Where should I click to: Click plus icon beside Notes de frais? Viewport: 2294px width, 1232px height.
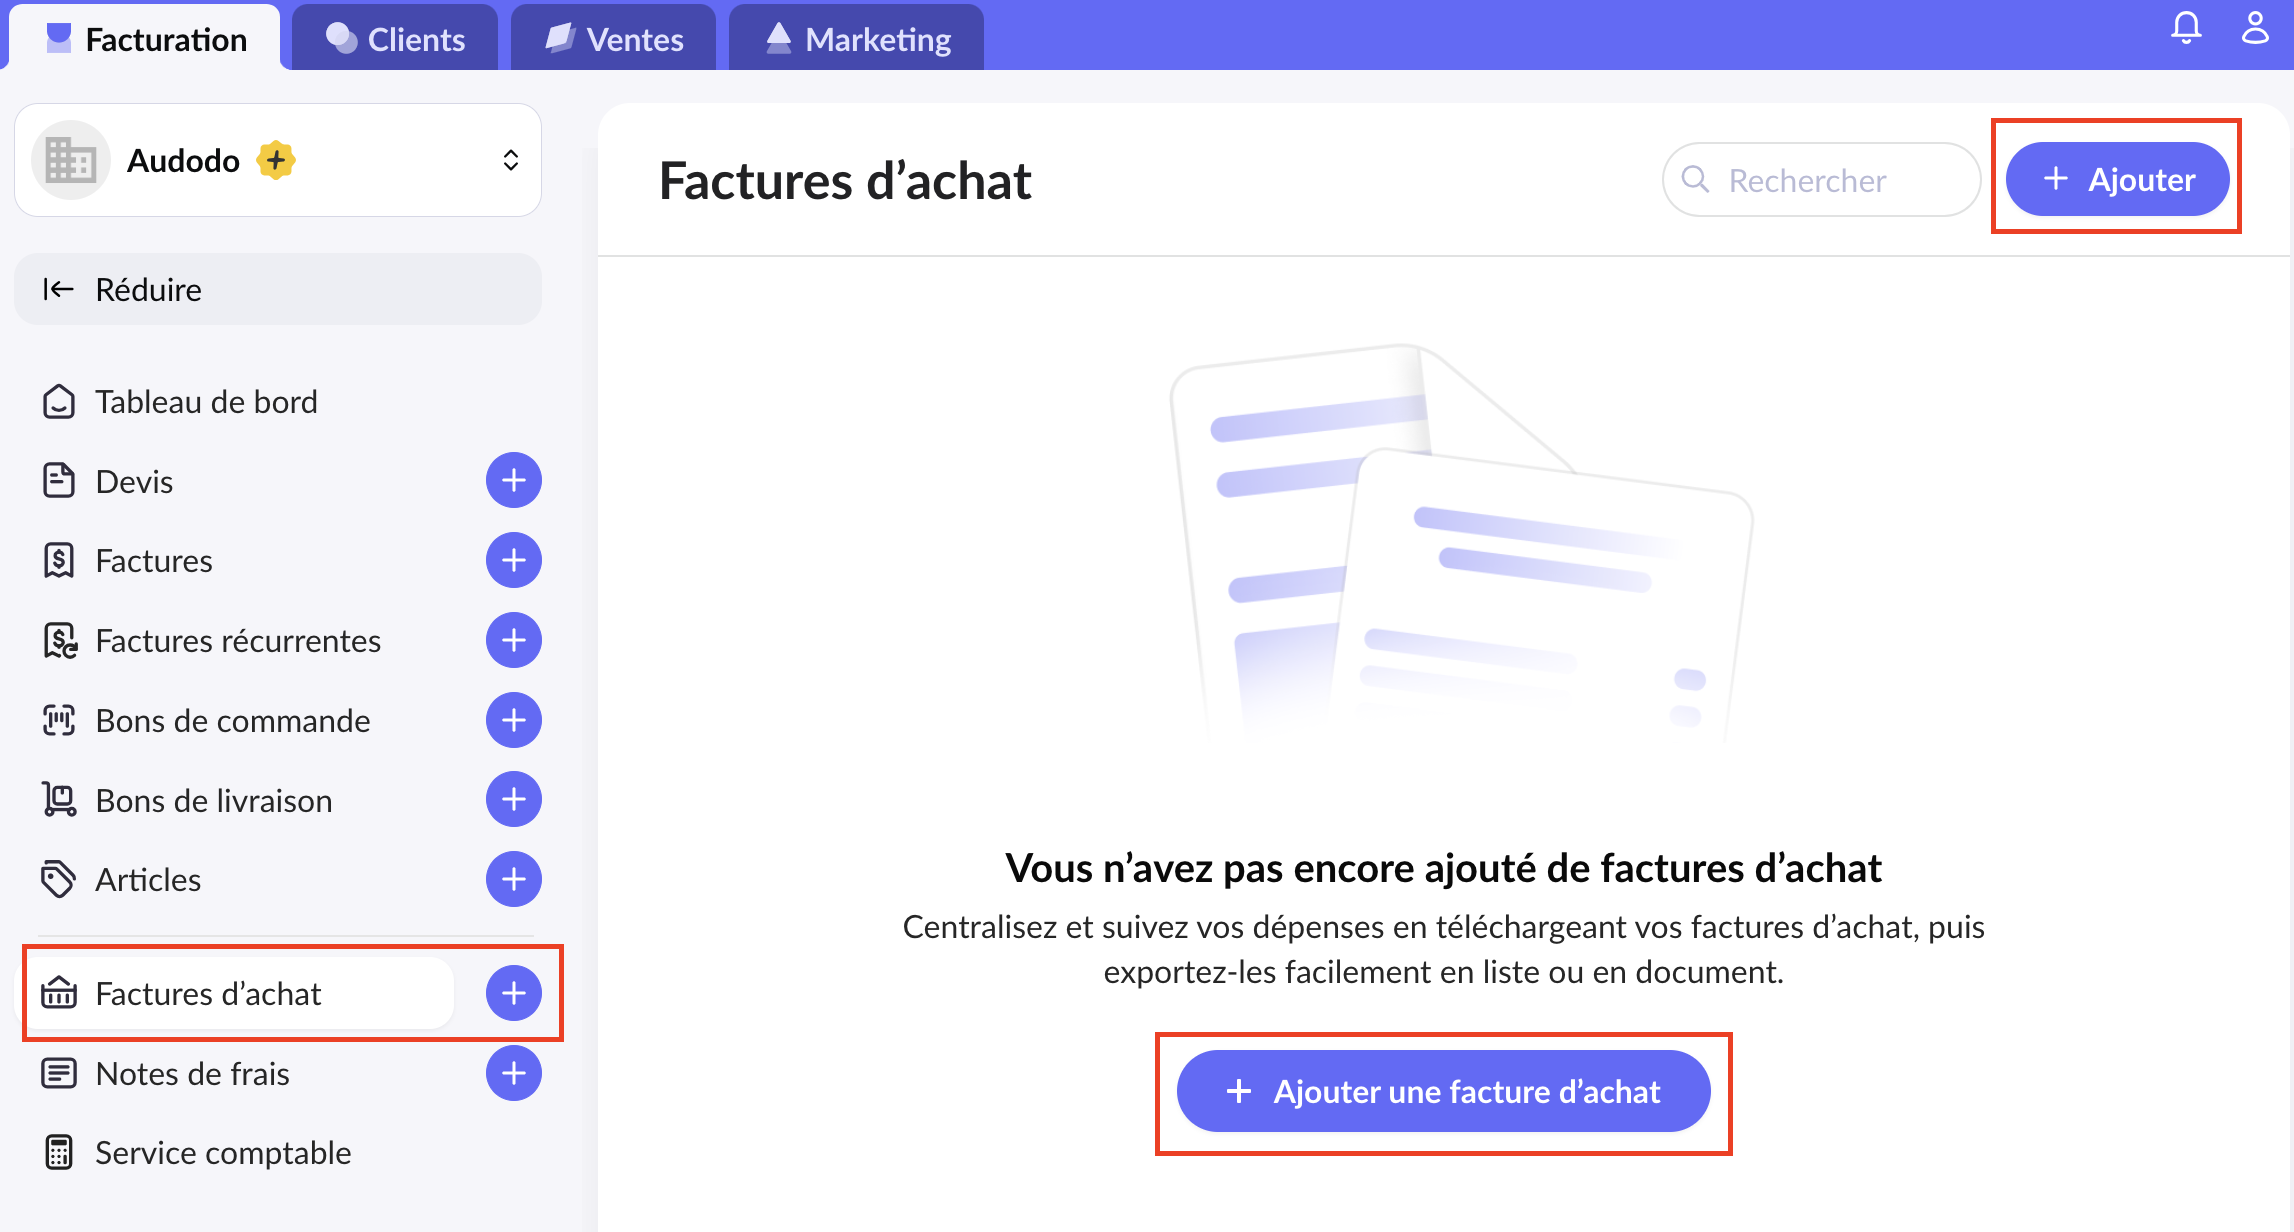(x=514, y=1073)
